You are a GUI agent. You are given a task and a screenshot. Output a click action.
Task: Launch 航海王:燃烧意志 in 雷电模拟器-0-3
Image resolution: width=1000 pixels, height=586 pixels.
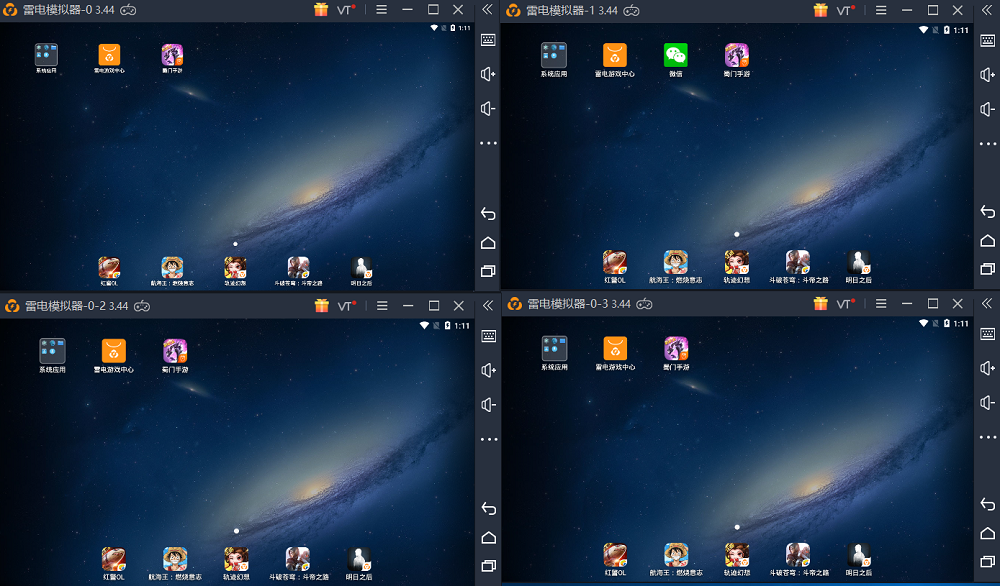point(676,555)
